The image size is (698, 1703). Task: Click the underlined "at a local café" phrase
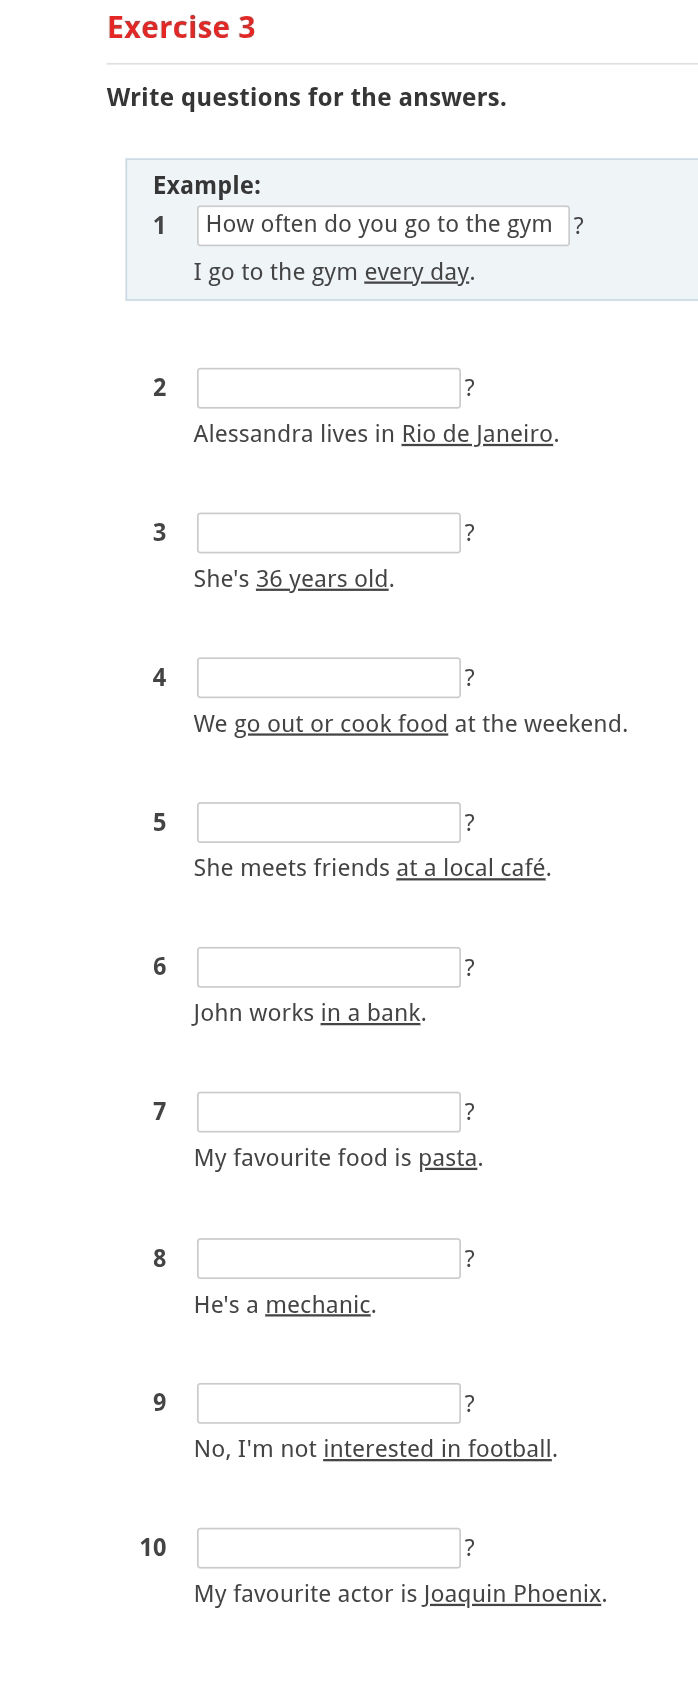[x=471, y=868]
